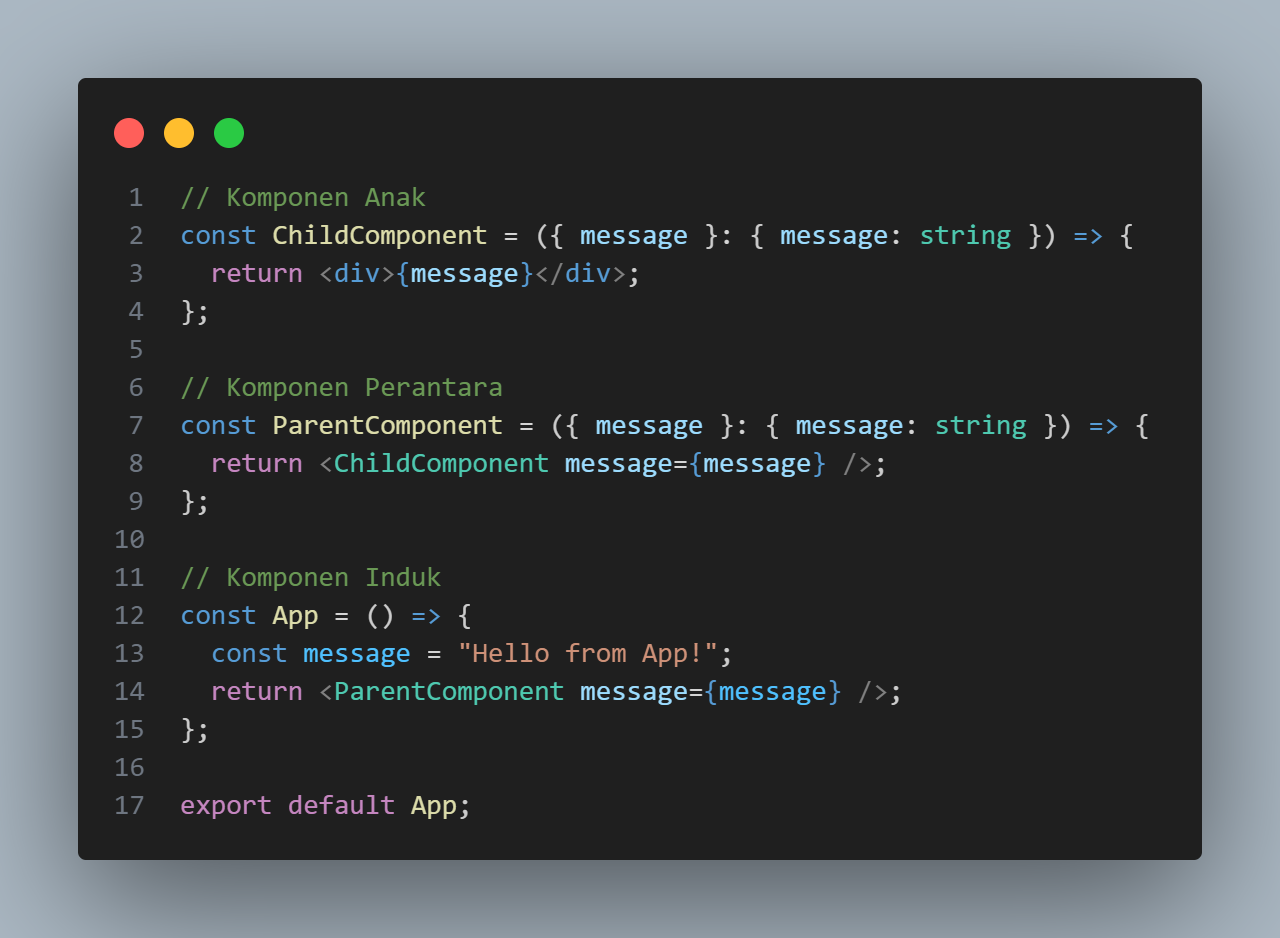Click the string type on line 2

pos(965,236)
